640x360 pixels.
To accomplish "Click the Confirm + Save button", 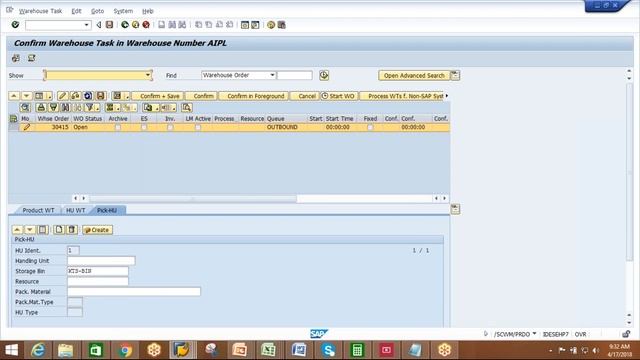I will (158, 96).
